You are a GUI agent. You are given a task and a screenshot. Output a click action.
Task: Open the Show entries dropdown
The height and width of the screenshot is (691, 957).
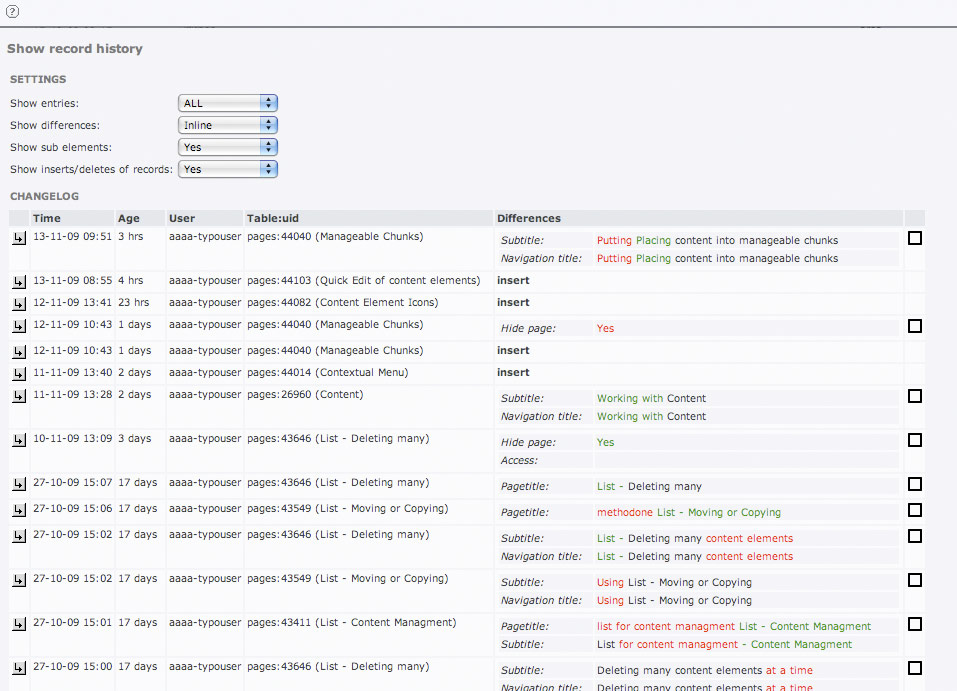[227, 103]
